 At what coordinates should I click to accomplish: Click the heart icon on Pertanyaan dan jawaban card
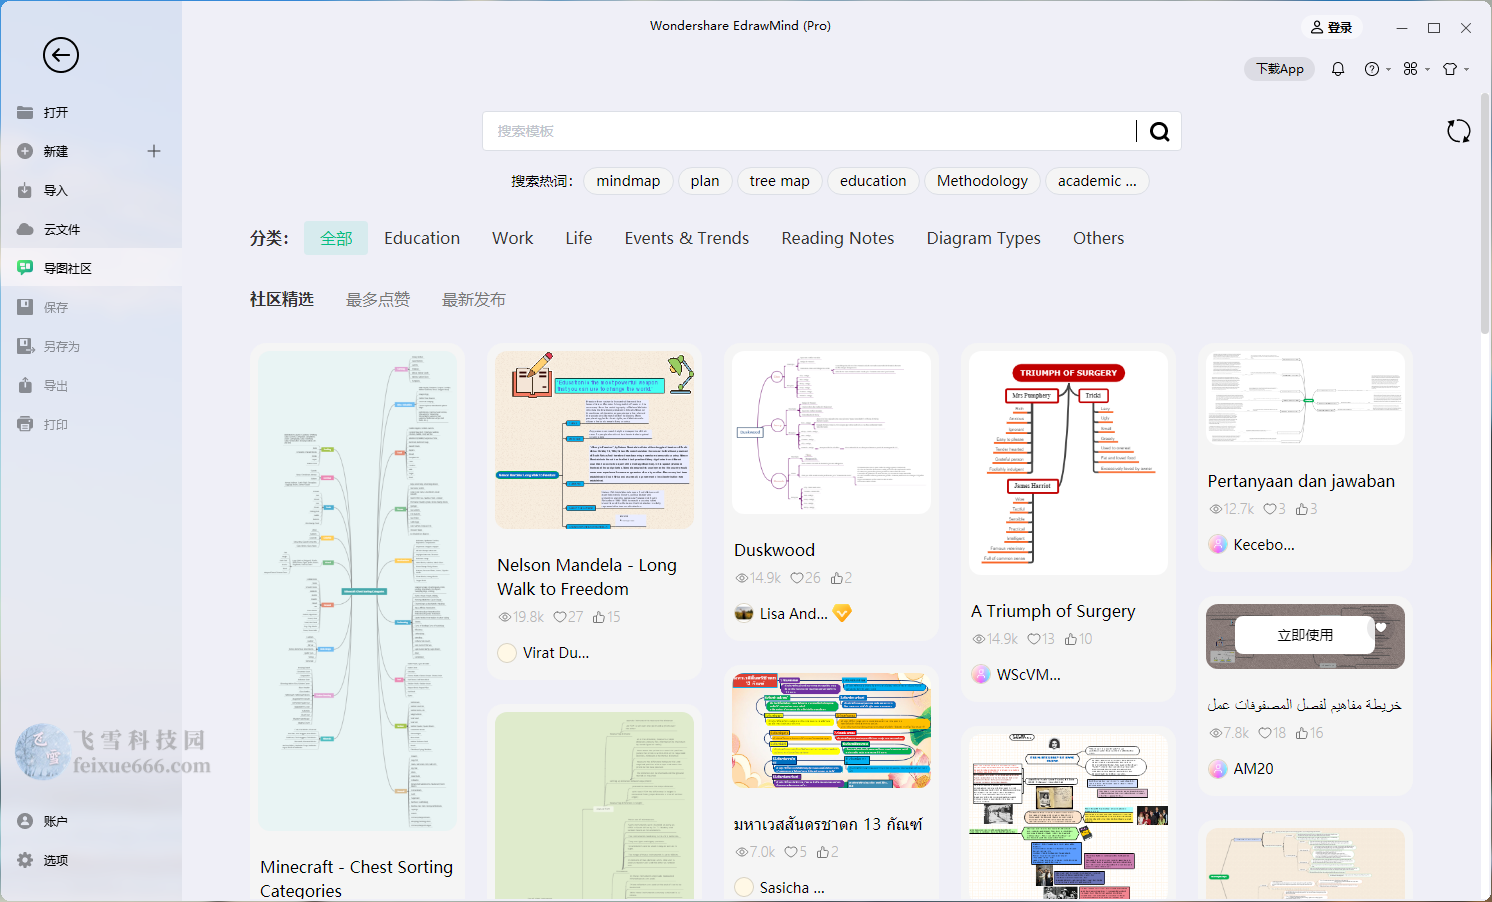pos(1269,509)
